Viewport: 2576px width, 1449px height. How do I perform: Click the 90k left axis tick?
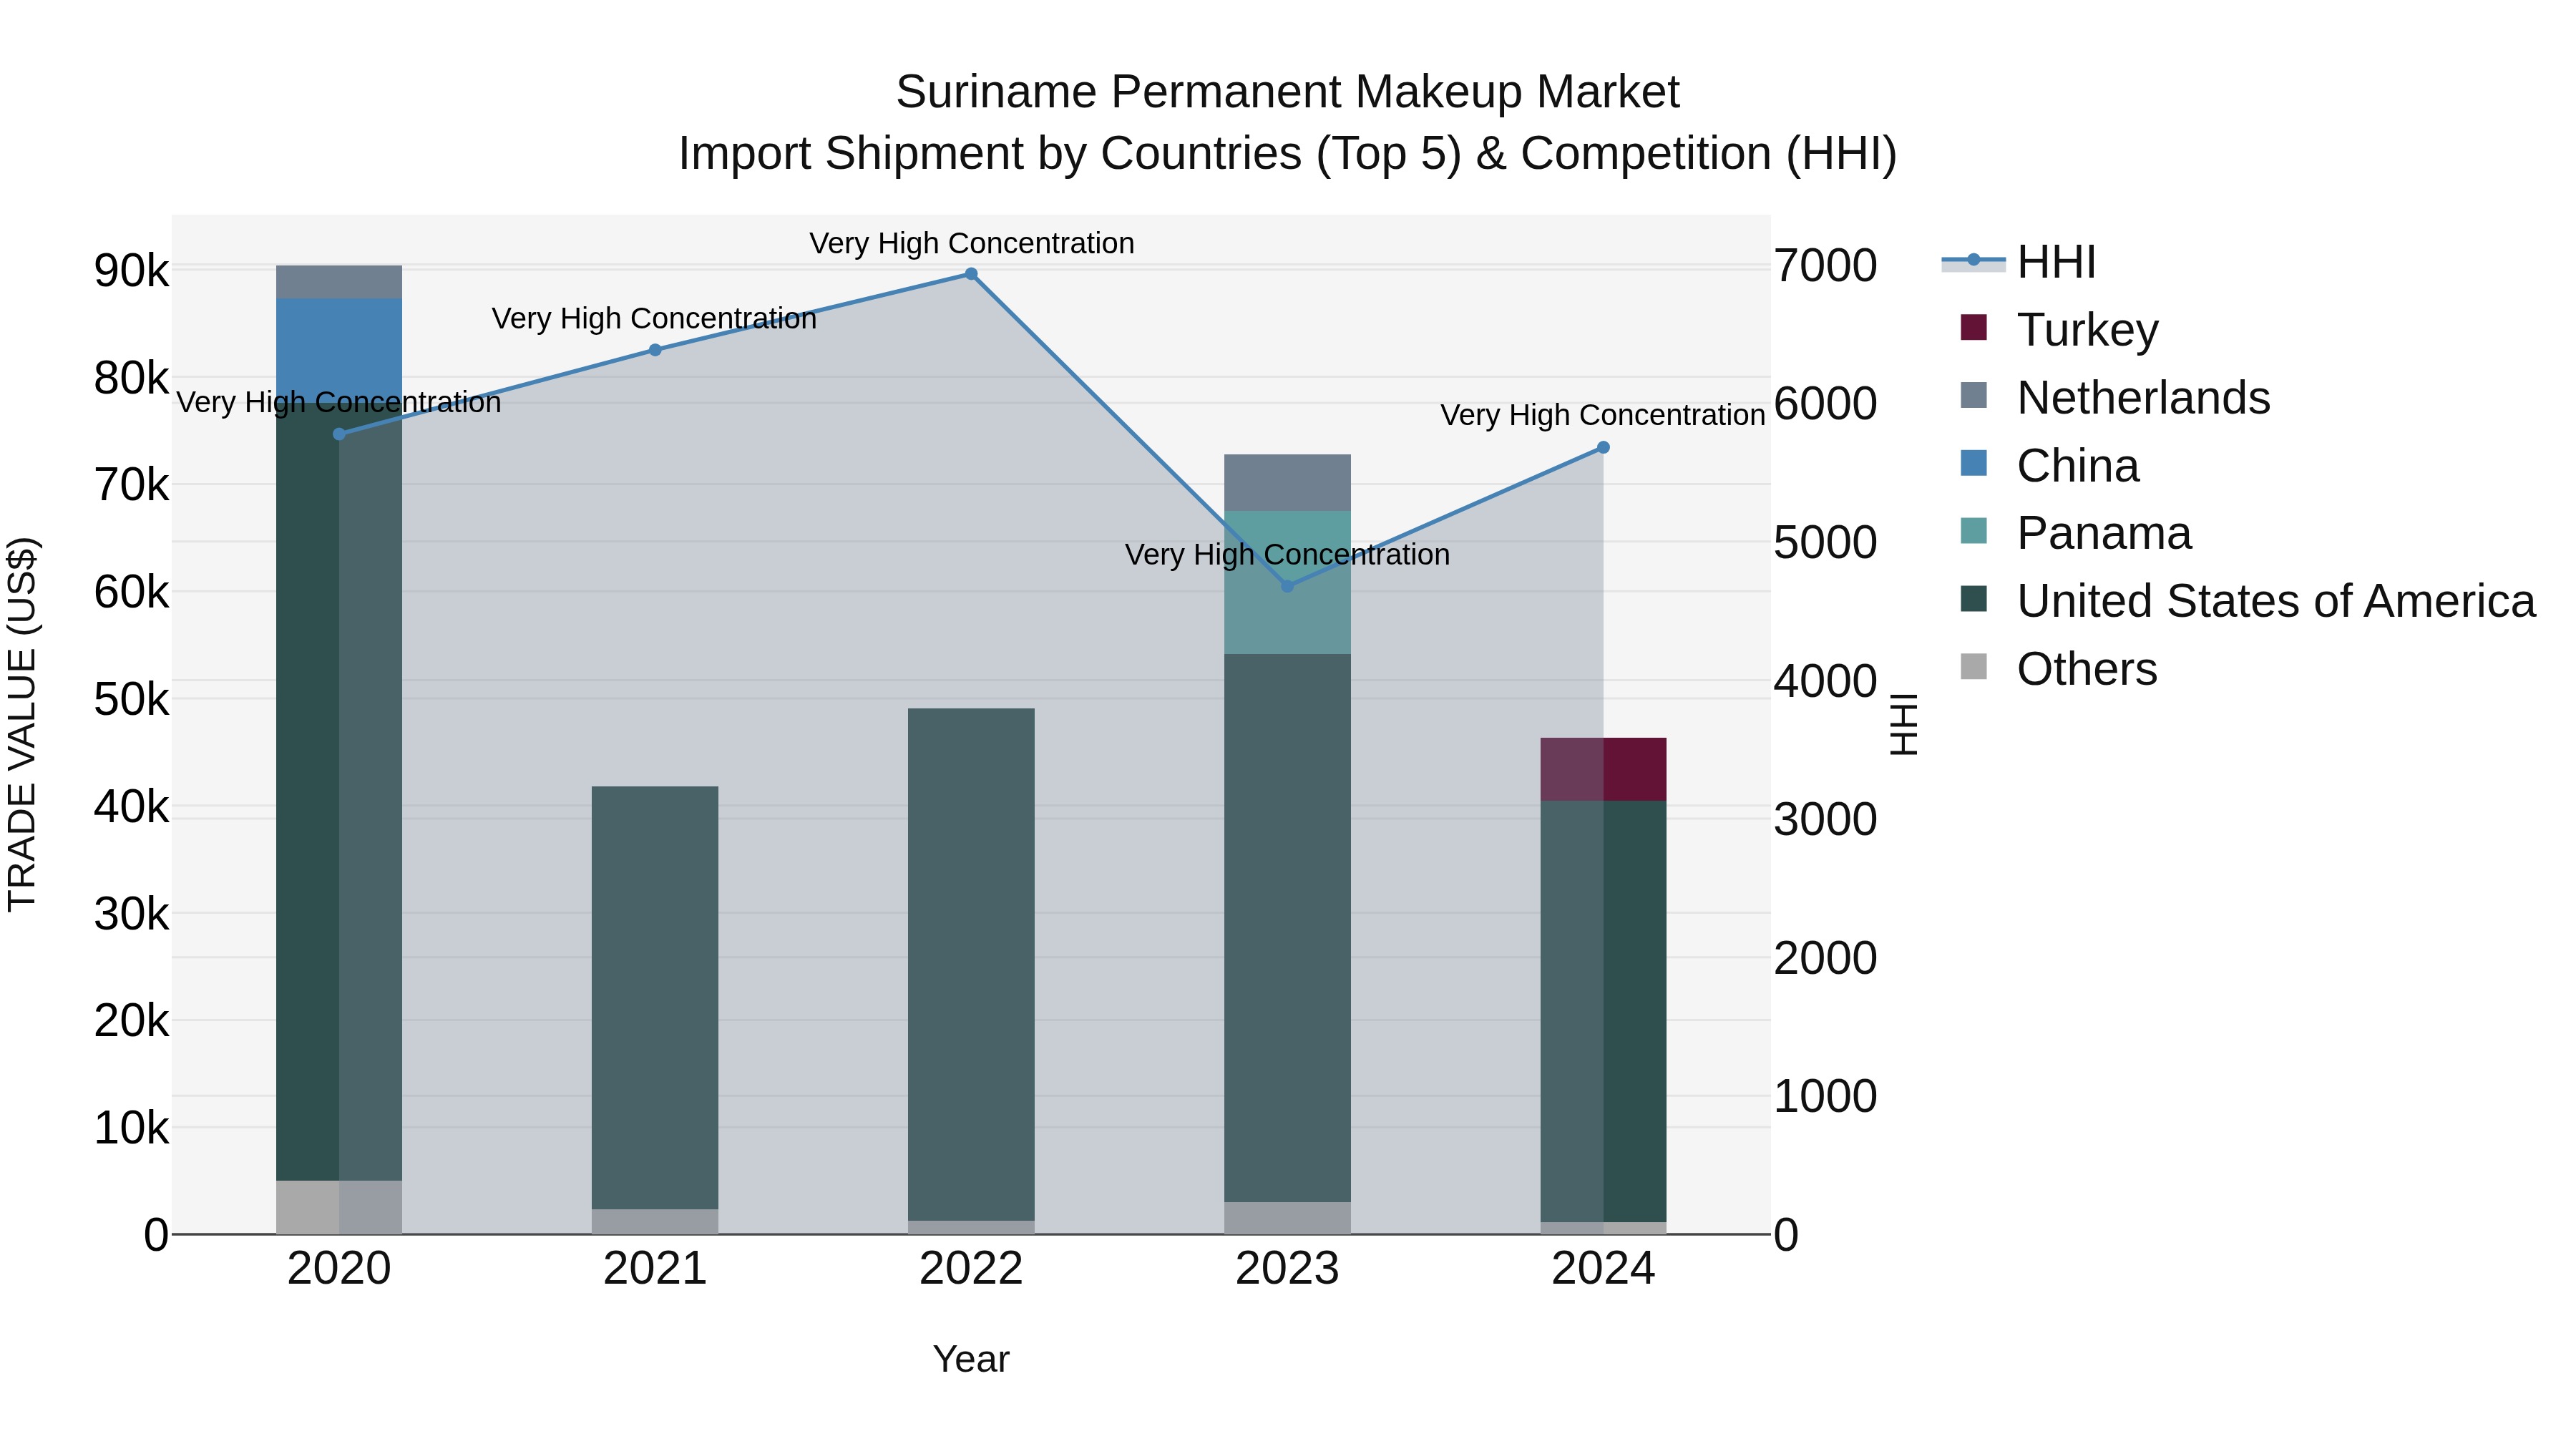(131, 271)
